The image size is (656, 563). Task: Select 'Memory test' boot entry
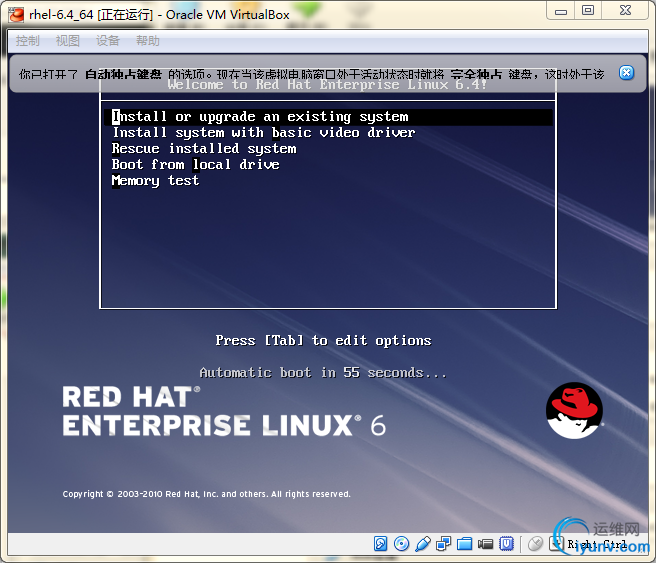coord(156,180)
